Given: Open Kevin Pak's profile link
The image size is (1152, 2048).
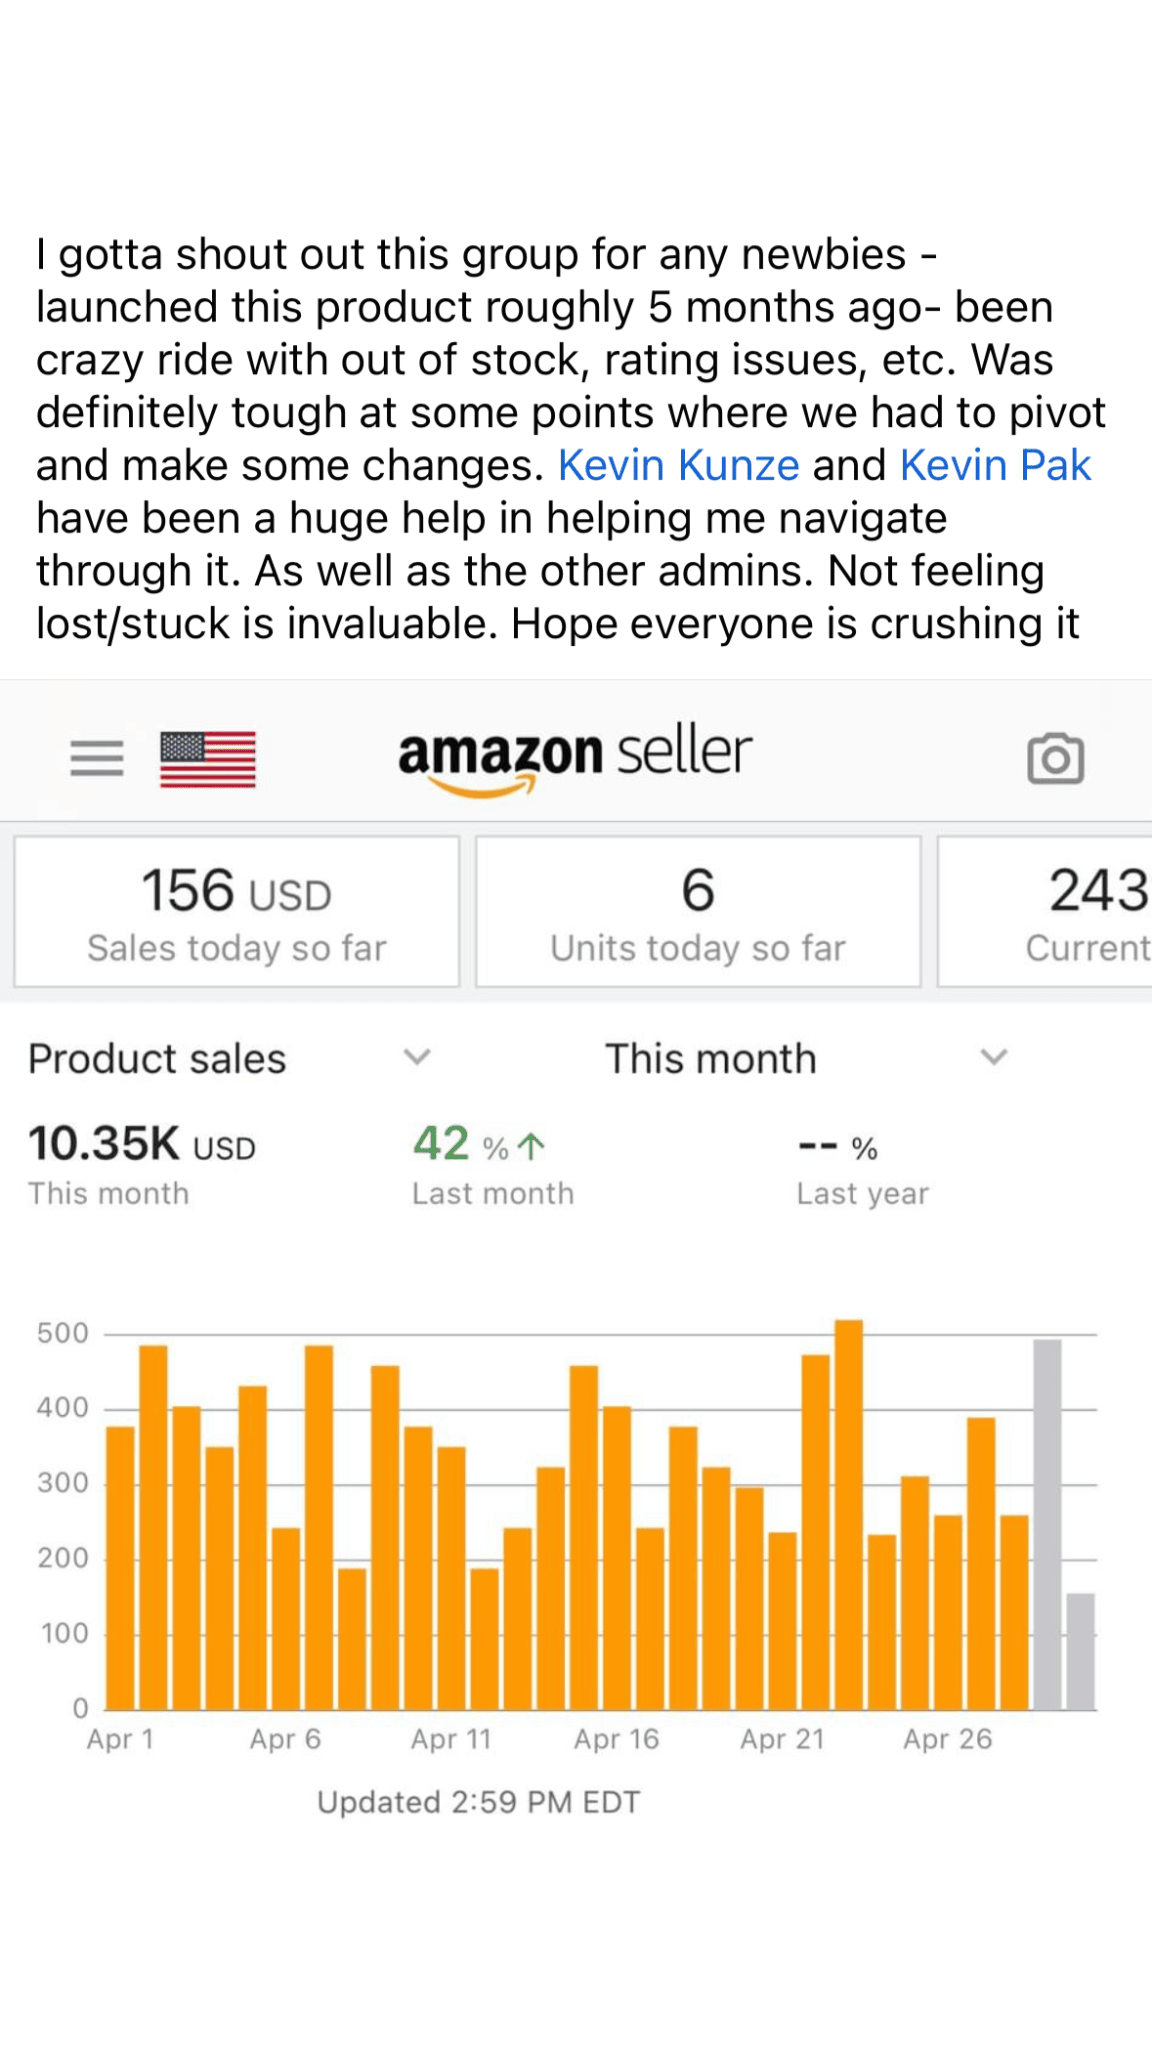Looking at the screenshot, I should 995,466.
